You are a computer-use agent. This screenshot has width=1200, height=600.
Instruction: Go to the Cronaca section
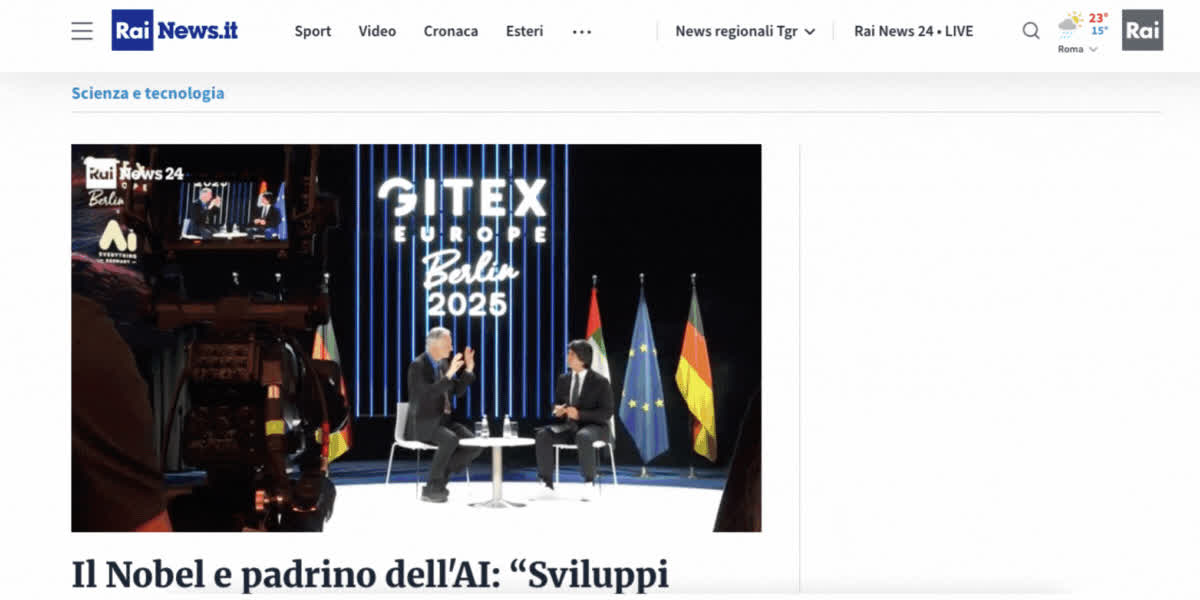point(451,31)
